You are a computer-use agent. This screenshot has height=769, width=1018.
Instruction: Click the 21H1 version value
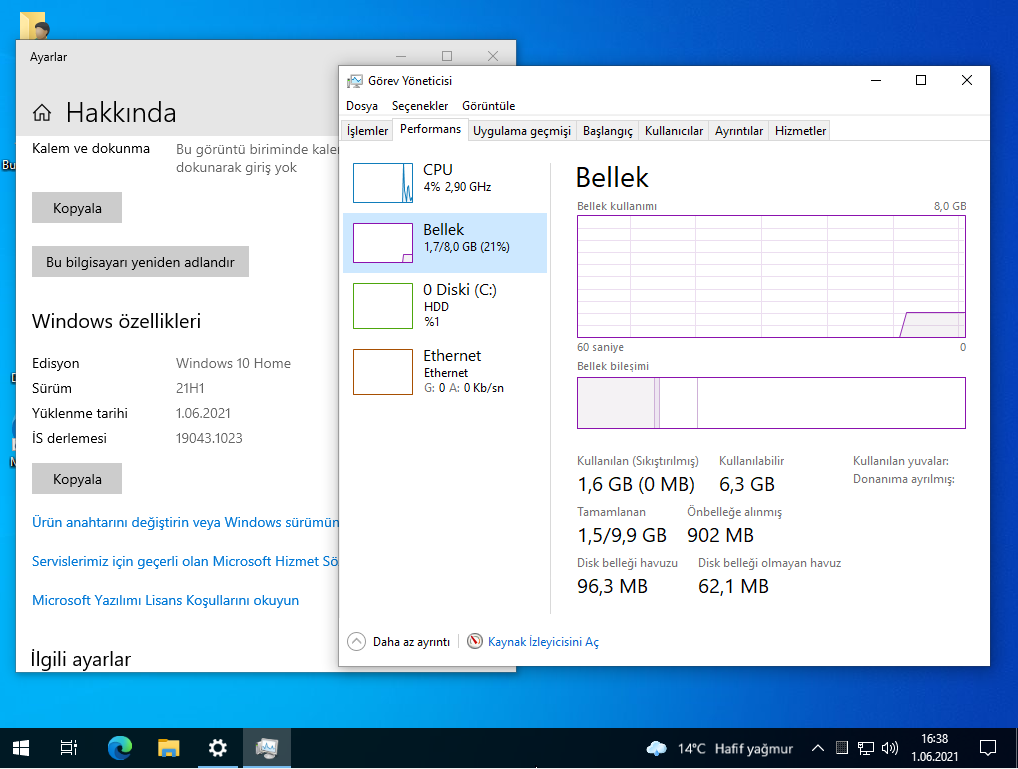coord(190,388)
